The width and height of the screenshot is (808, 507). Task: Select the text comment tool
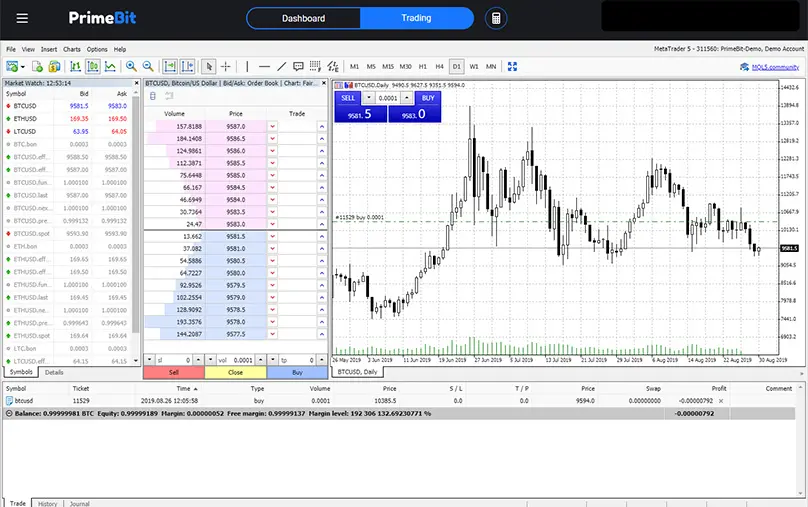pyautogui.click(x=298, y=66)
